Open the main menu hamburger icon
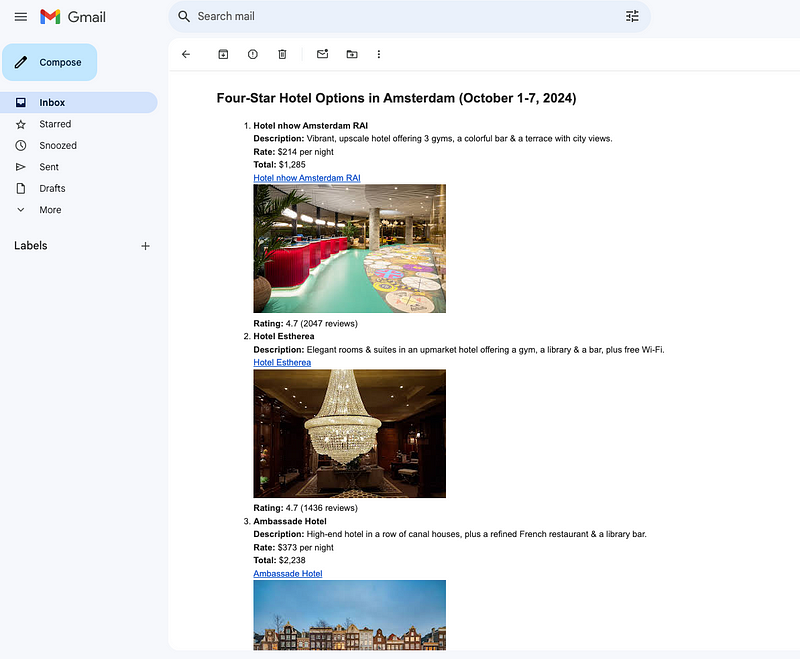800x659 pixels. [20, 17]
